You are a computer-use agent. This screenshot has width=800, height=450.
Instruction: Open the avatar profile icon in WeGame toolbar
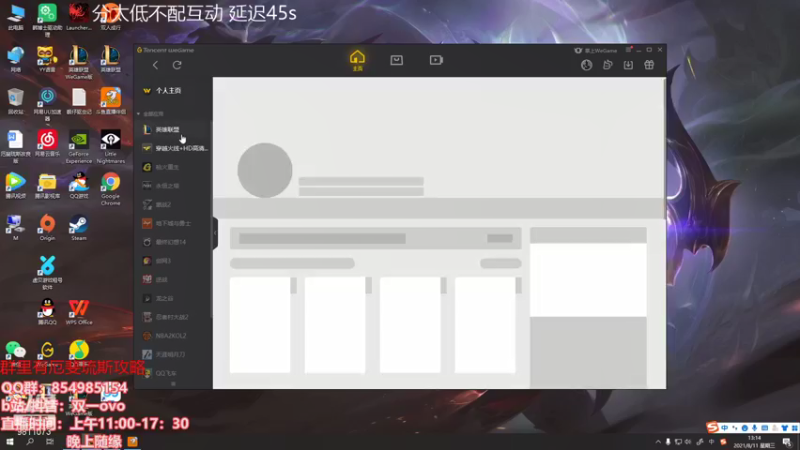pyautogui.click(x=586, y=65)
